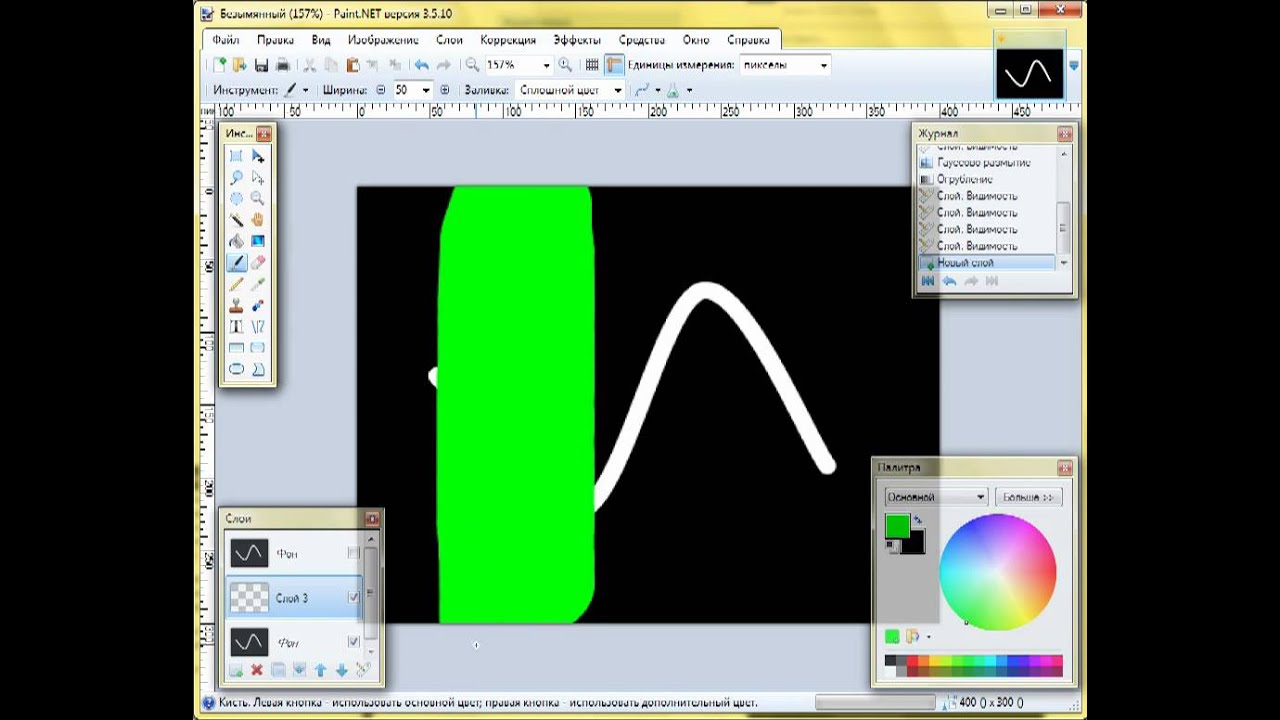Open the Слои menu
1280x720 pixels.
tap(449, 40)
